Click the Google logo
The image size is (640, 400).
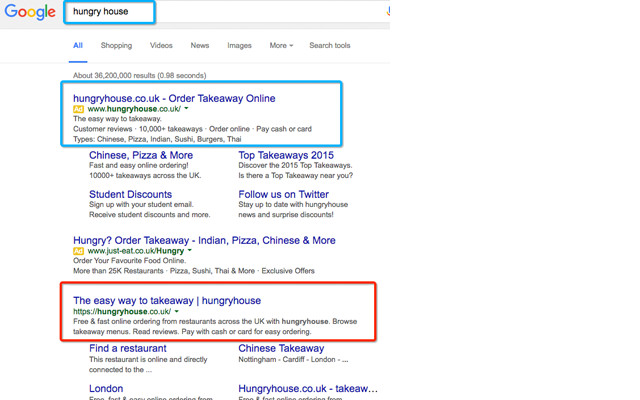(x=30, y=12)
